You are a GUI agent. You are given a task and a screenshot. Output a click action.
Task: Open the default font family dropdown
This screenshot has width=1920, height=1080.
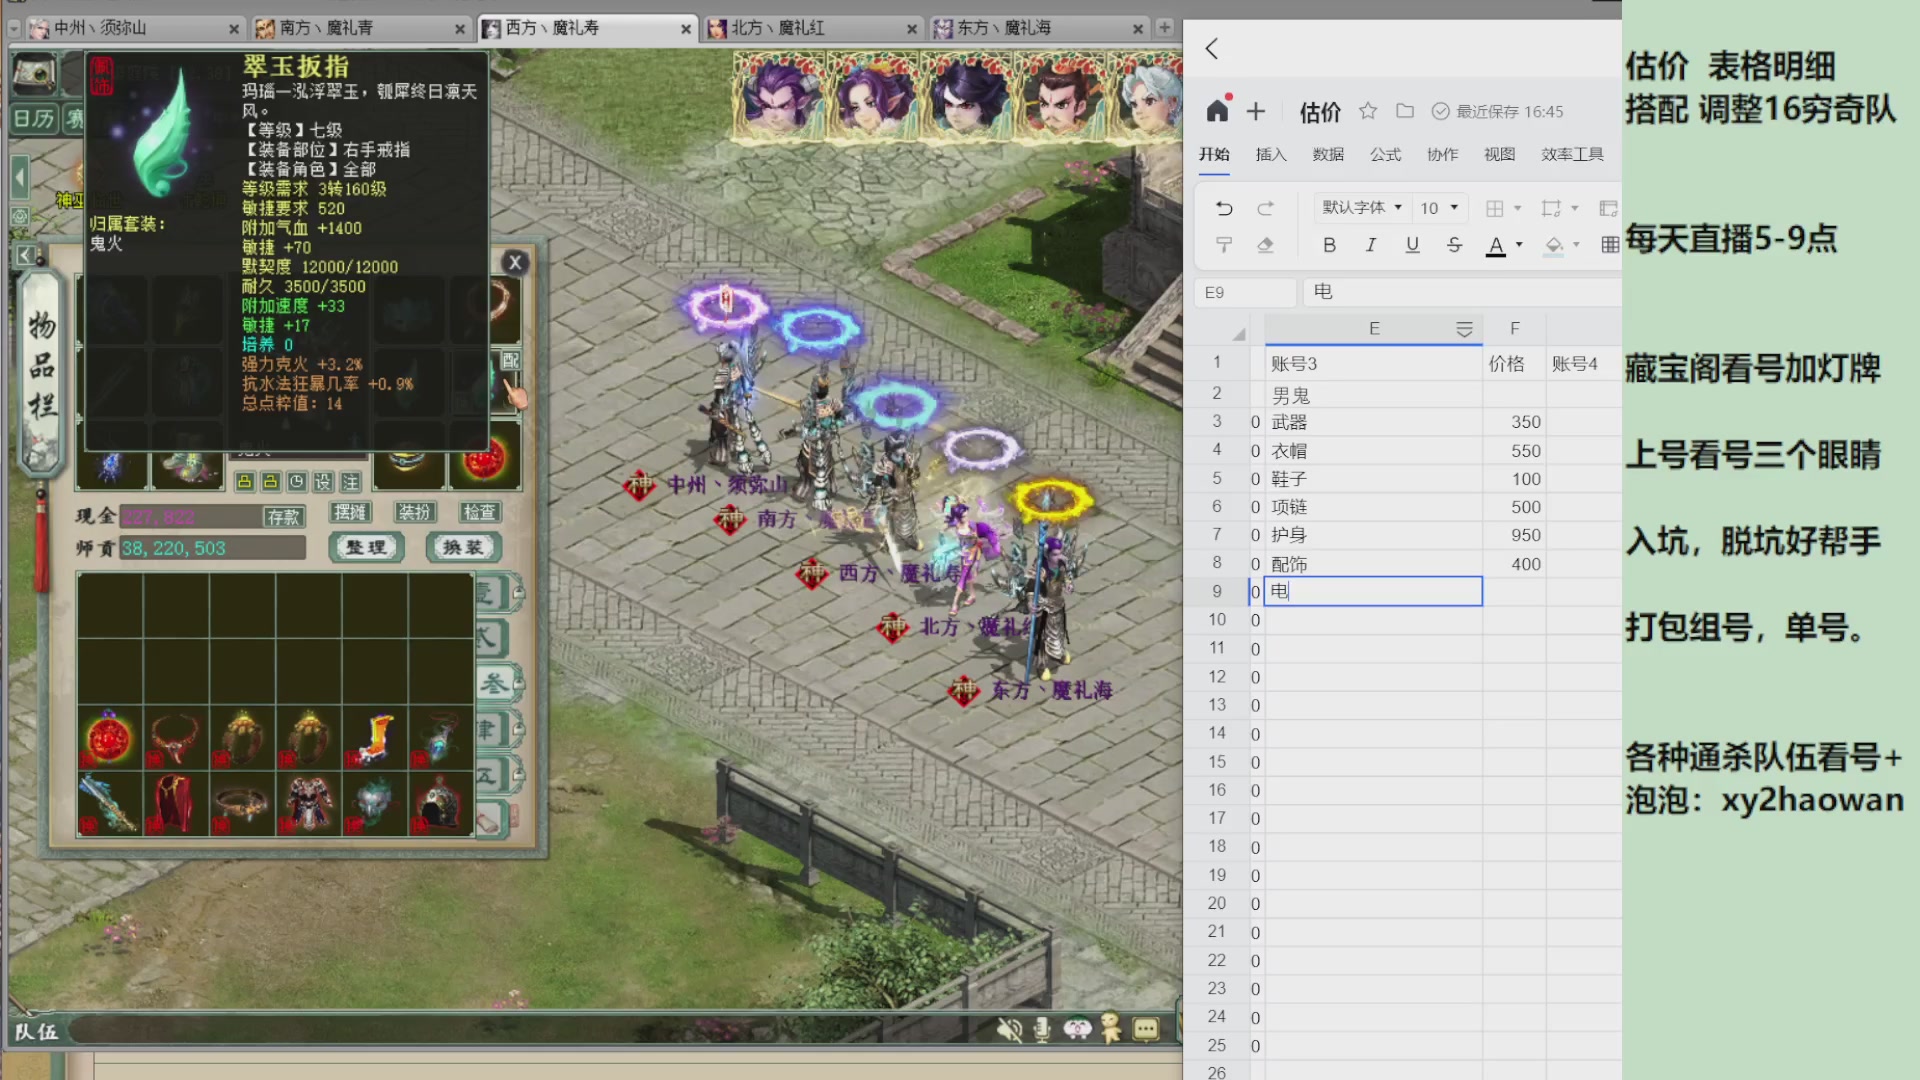(x=1362, y=208)
